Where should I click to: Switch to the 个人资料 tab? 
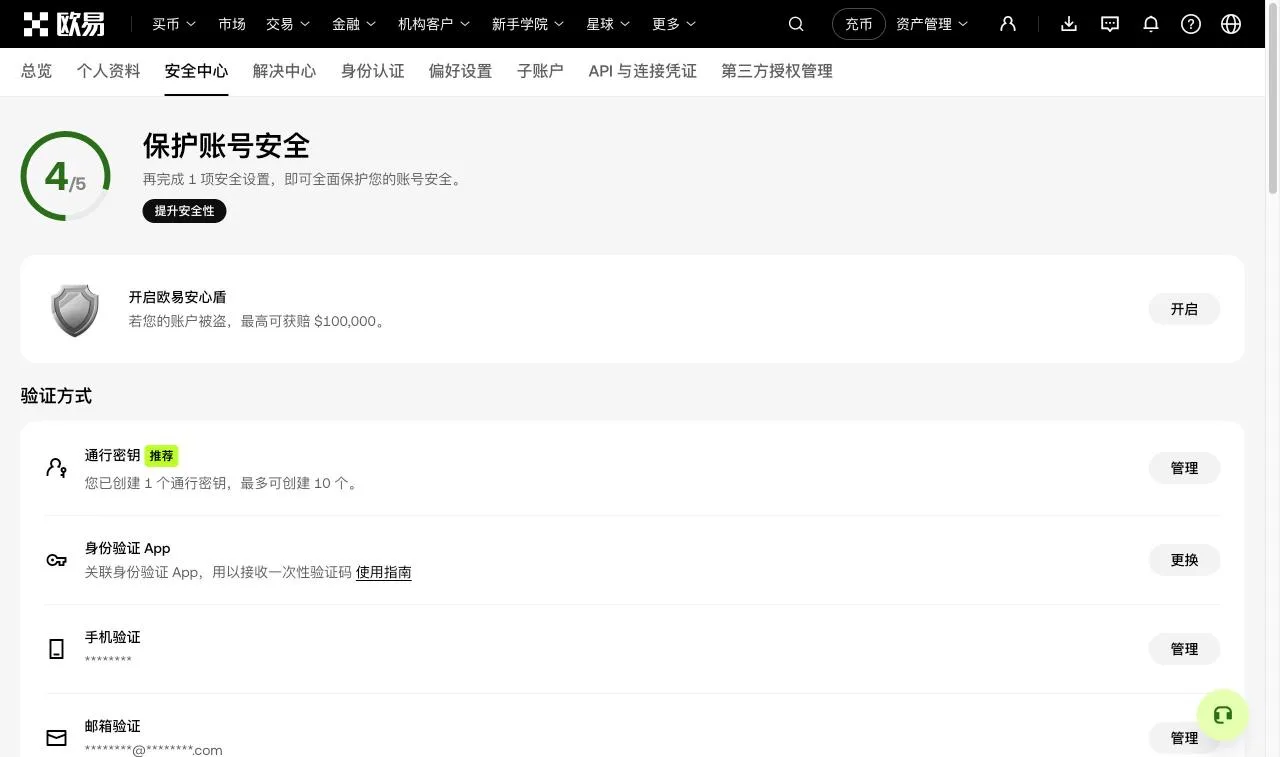(x=109, y=71)
